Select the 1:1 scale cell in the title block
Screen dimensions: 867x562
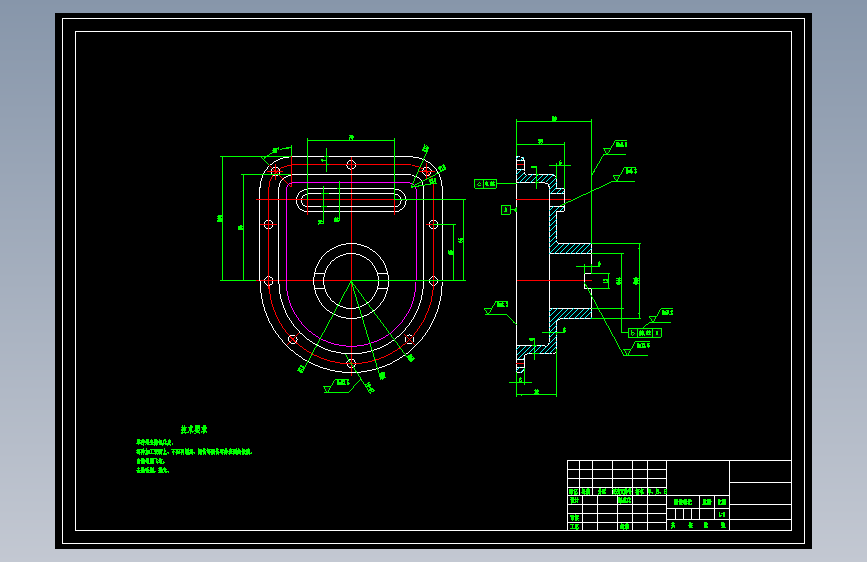pyautogui.click(x=722, y=514)
